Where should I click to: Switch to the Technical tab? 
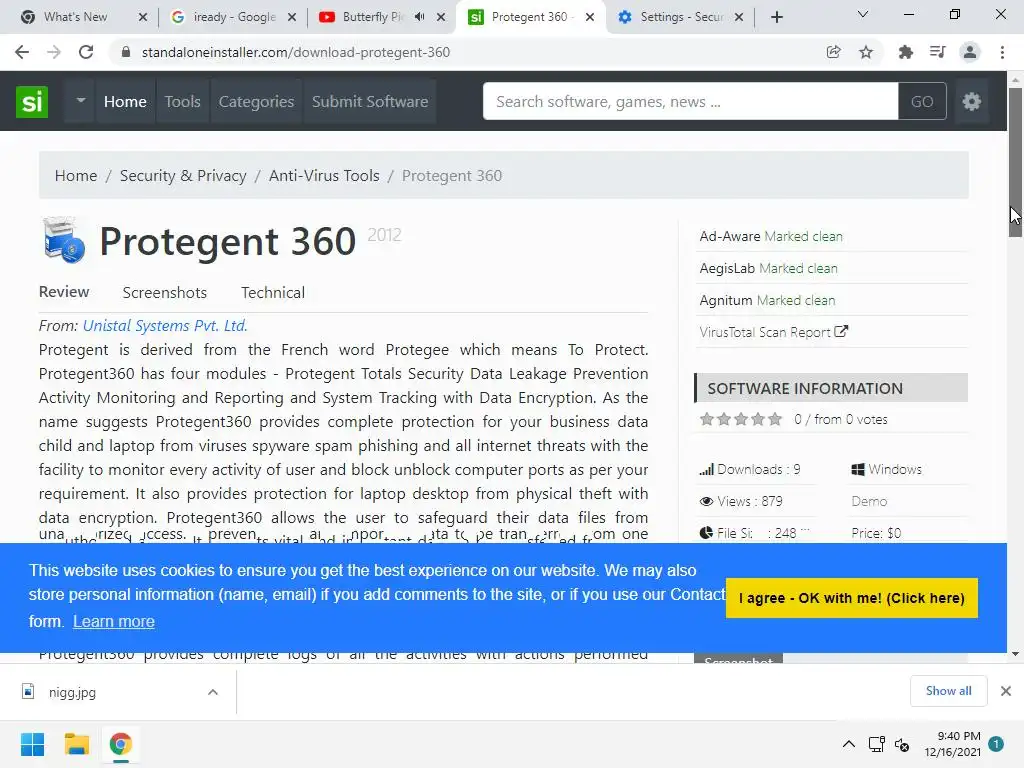273,292
